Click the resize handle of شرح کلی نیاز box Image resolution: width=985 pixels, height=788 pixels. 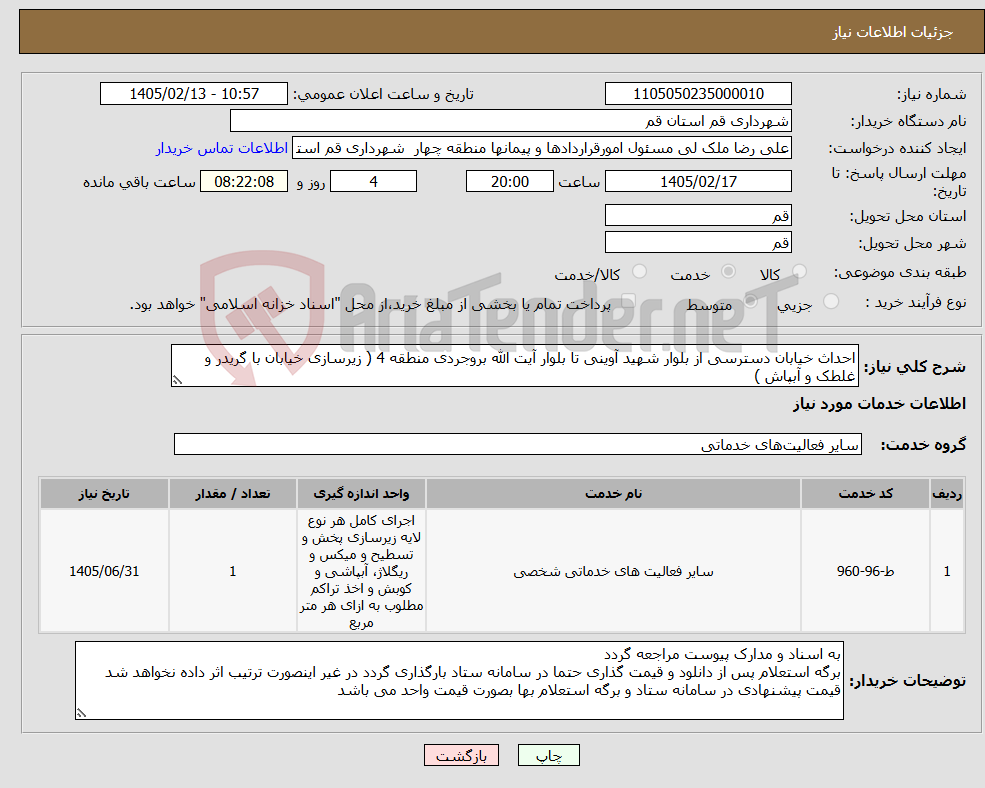[177, 380]
